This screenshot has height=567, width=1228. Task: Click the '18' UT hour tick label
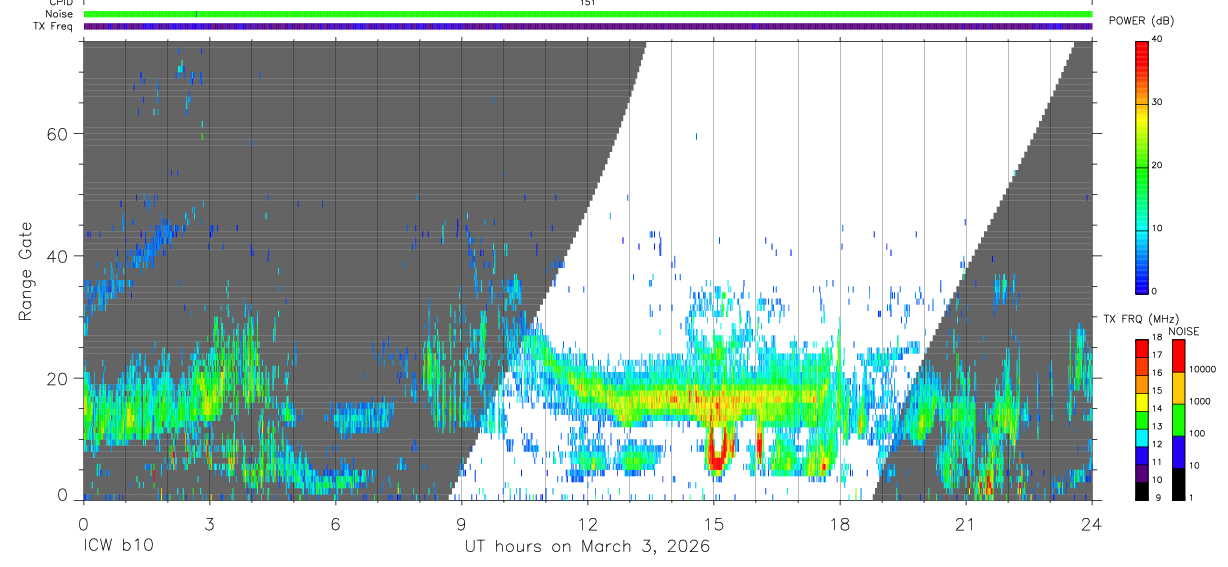840,523
